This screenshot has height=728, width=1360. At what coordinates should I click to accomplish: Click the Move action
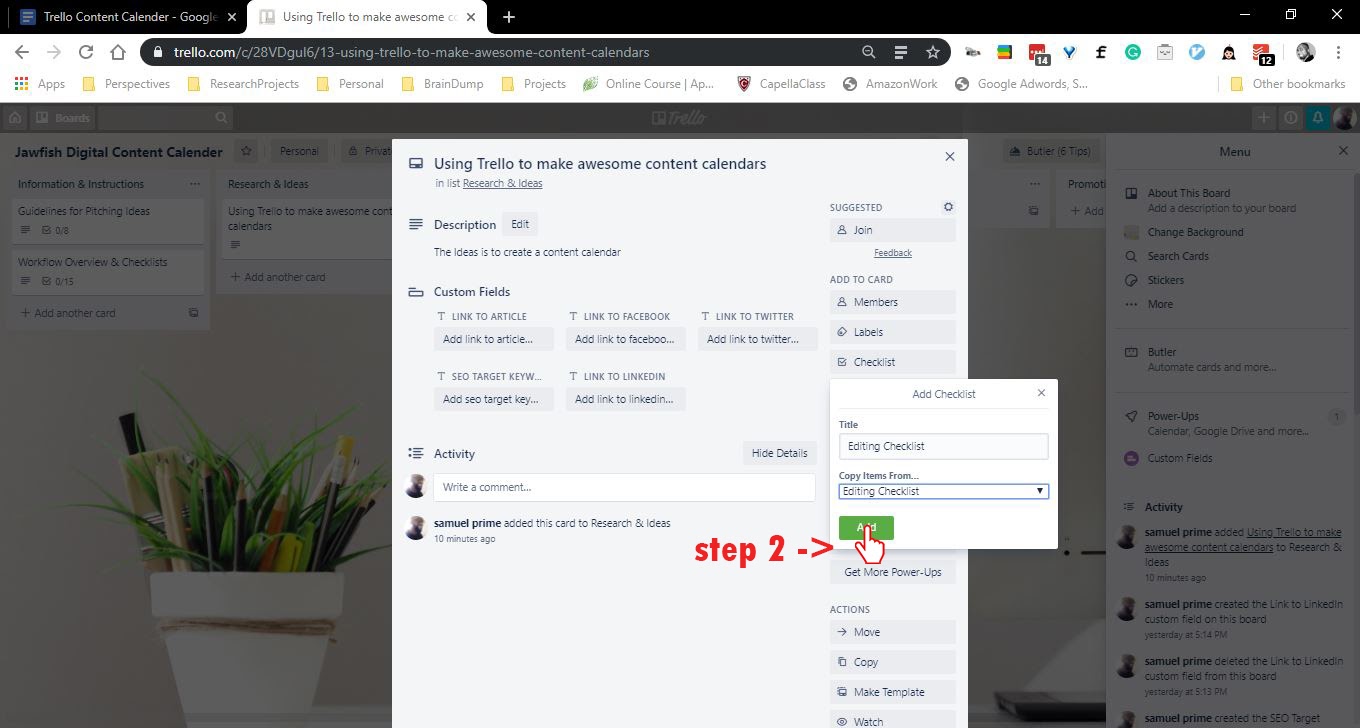[892, 632]
